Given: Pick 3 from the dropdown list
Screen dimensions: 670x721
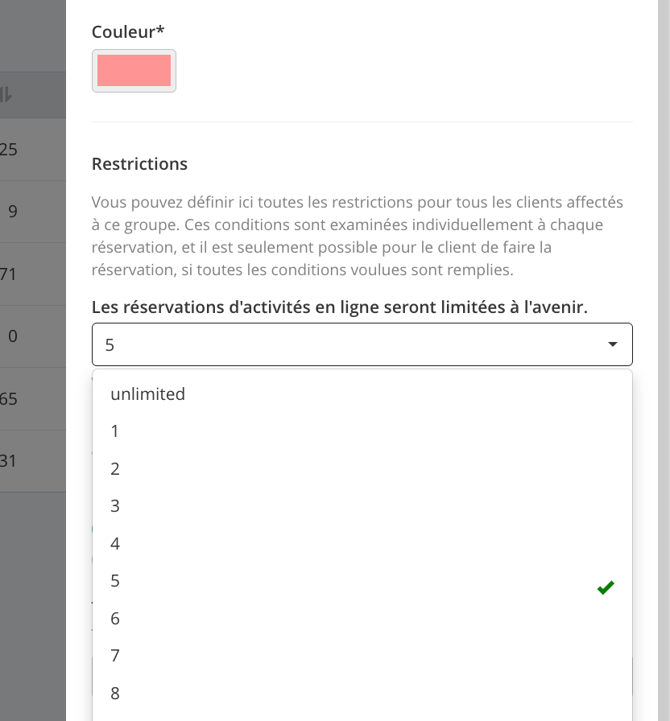Looking at the screenshot, I should pyautogui.click(x=362, y=506).
